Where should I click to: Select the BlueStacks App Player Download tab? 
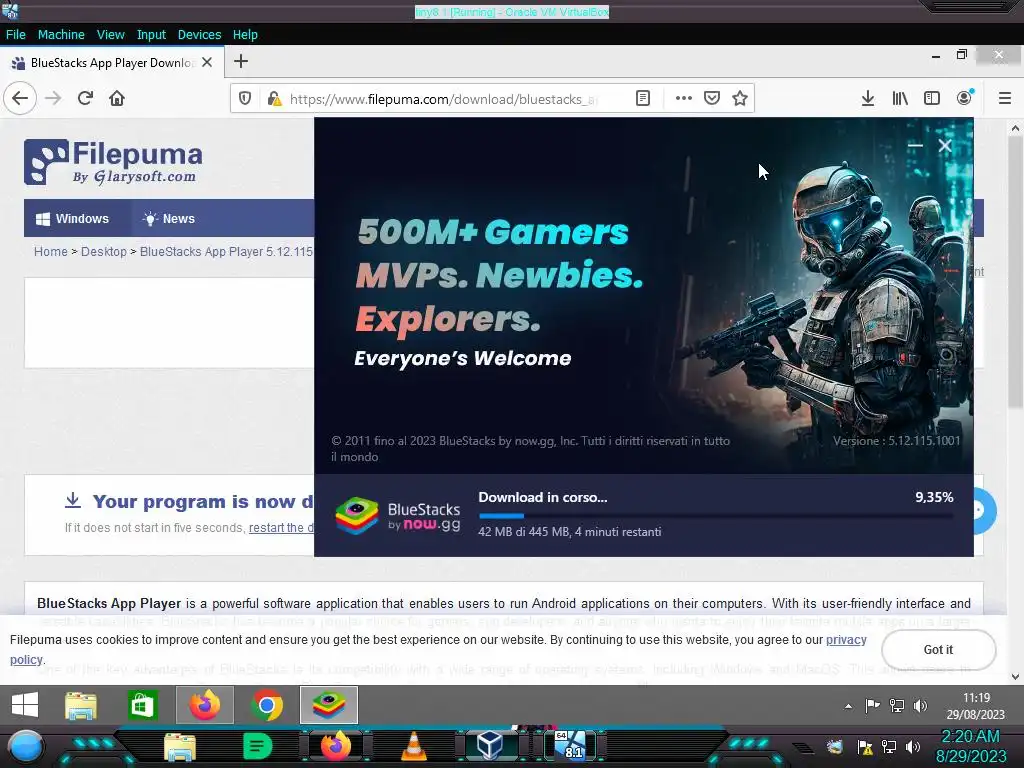[112, 63]
